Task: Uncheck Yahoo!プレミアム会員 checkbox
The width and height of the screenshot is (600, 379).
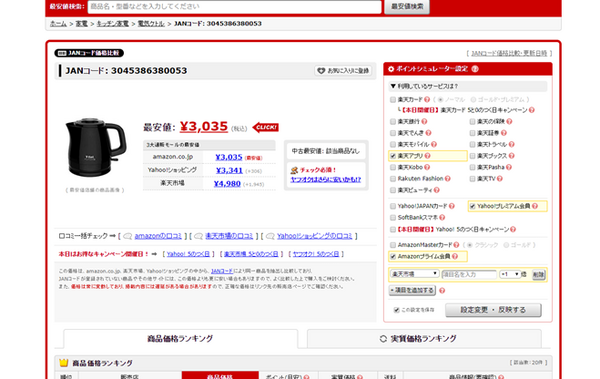Action: (472, 206)
